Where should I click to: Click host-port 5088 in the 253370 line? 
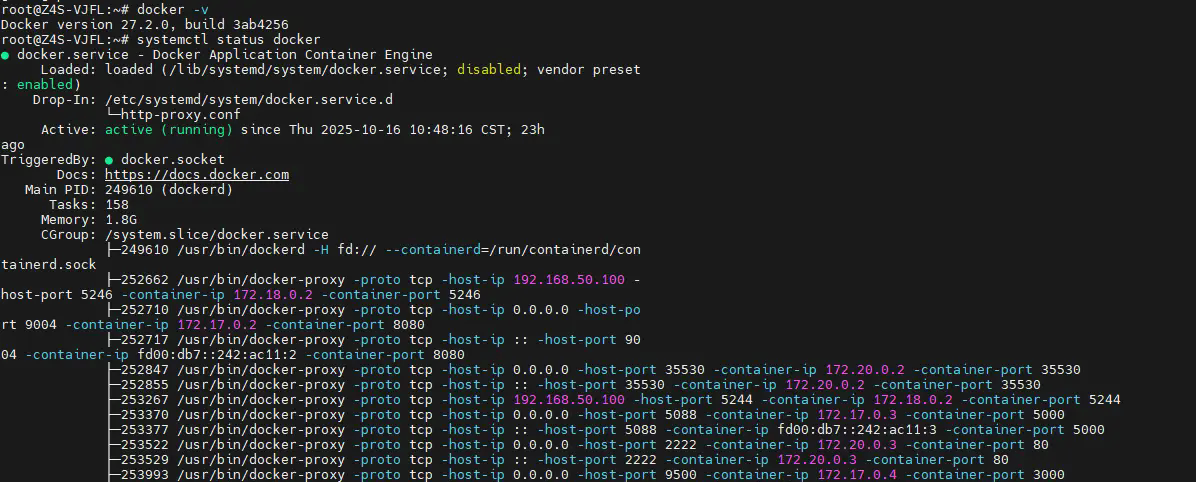click(x=680, y=415)
